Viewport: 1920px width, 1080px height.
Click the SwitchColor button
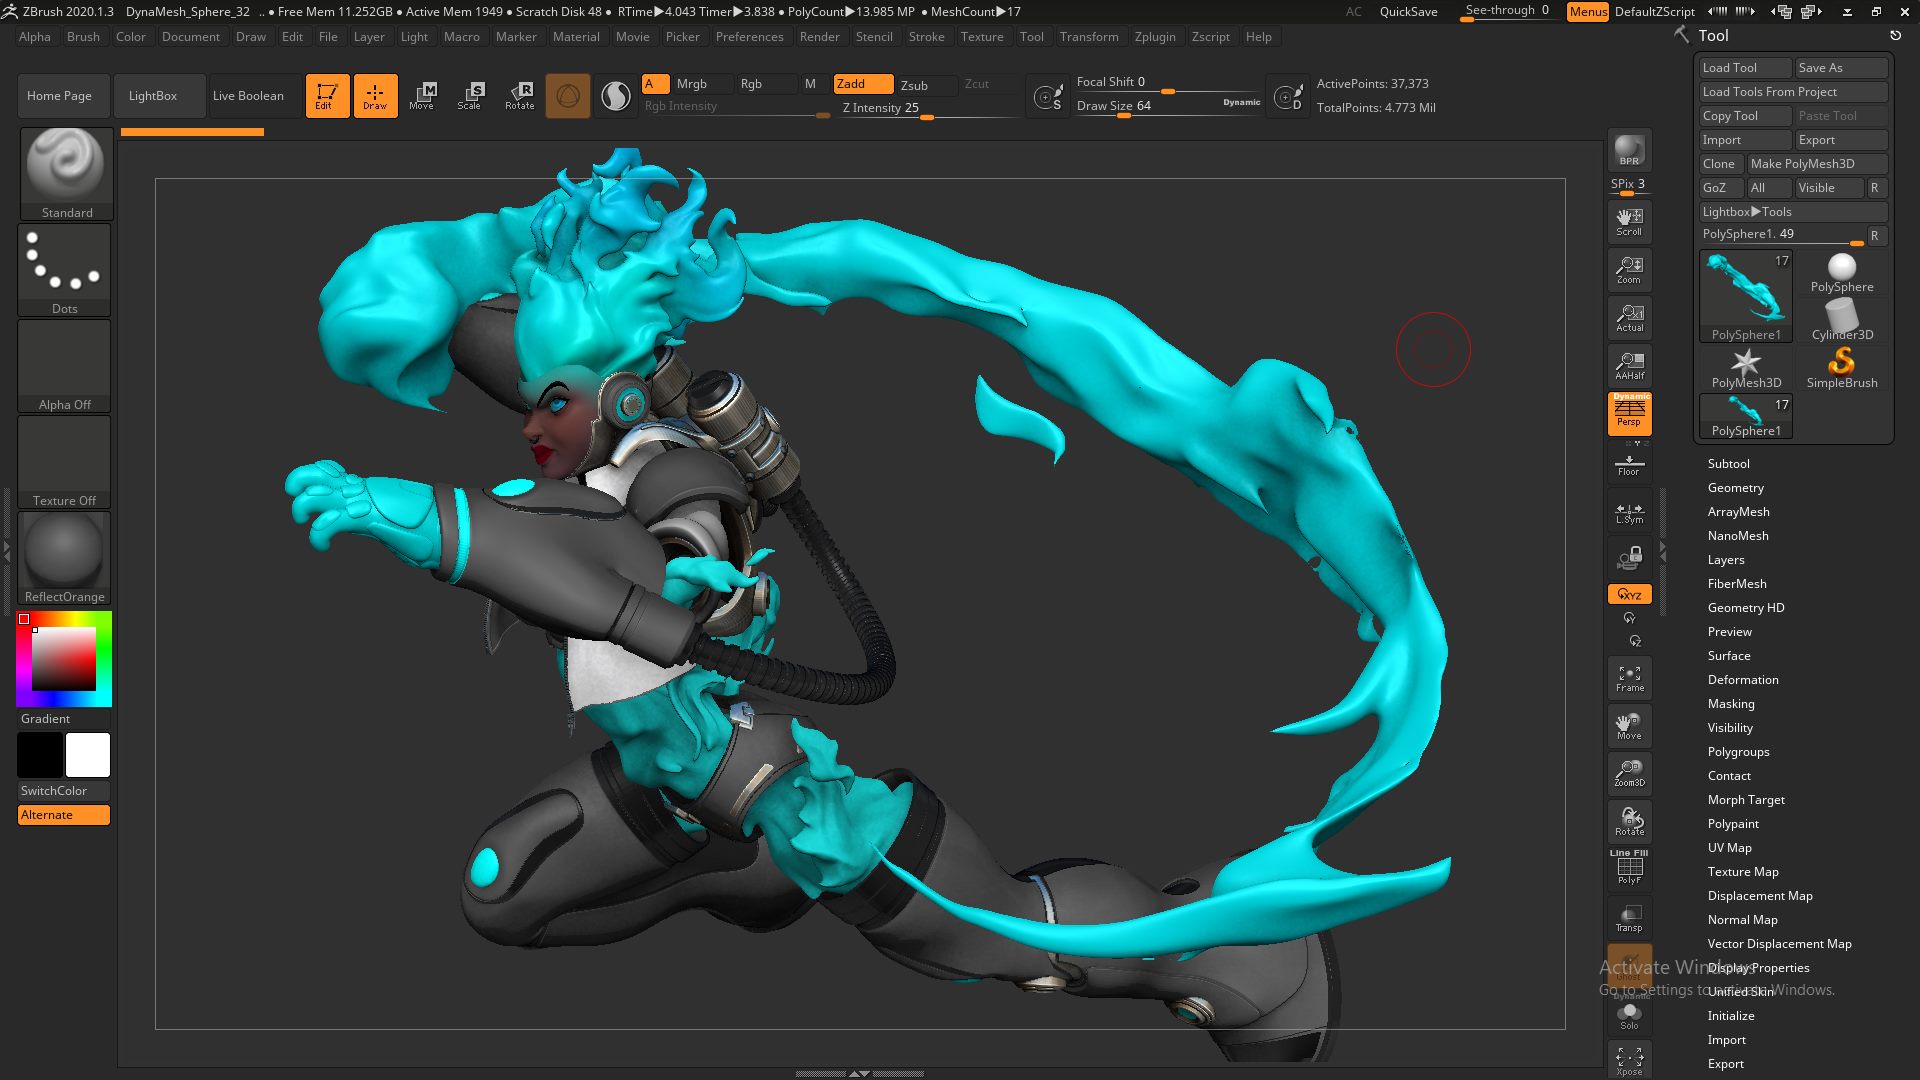64,791
